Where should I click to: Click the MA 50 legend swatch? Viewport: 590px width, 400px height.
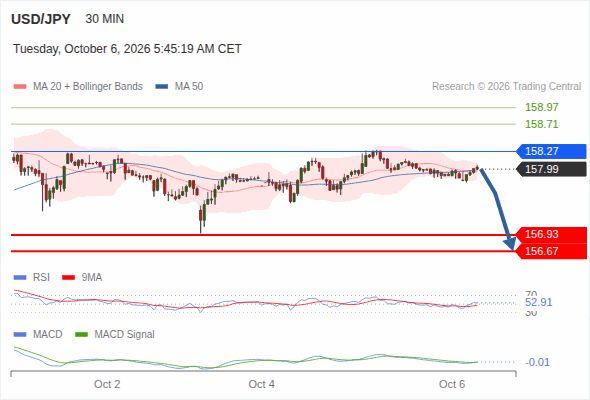[162, 87]
